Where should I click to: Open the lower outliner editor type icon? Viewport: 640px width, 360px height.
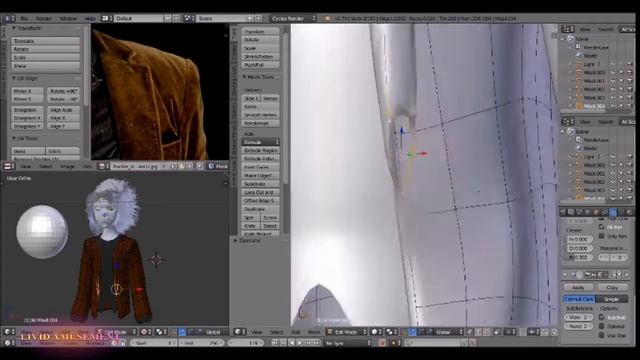pos(568,122)
